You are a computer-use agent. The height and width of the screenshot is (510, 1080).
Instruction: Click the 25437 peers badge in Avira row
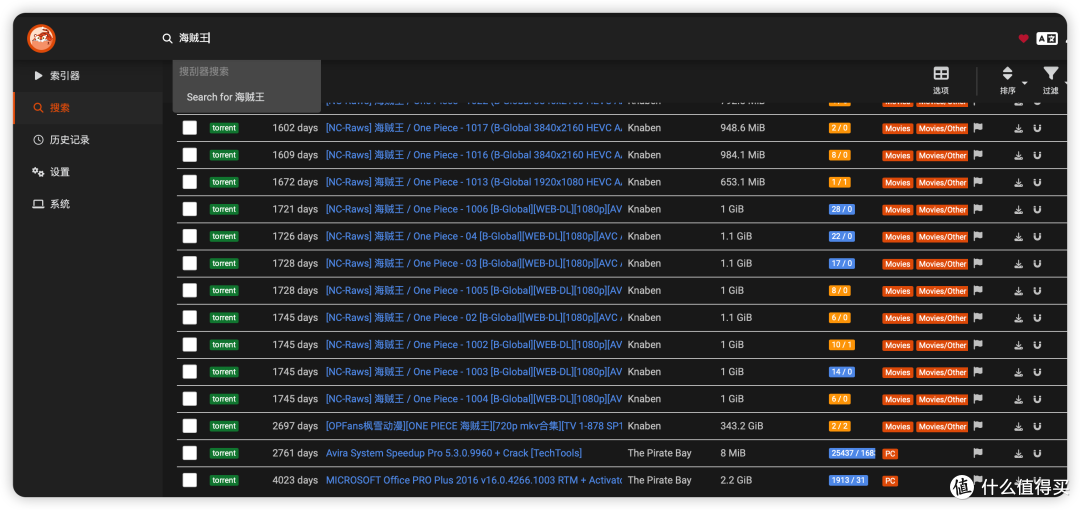[852, 453]
